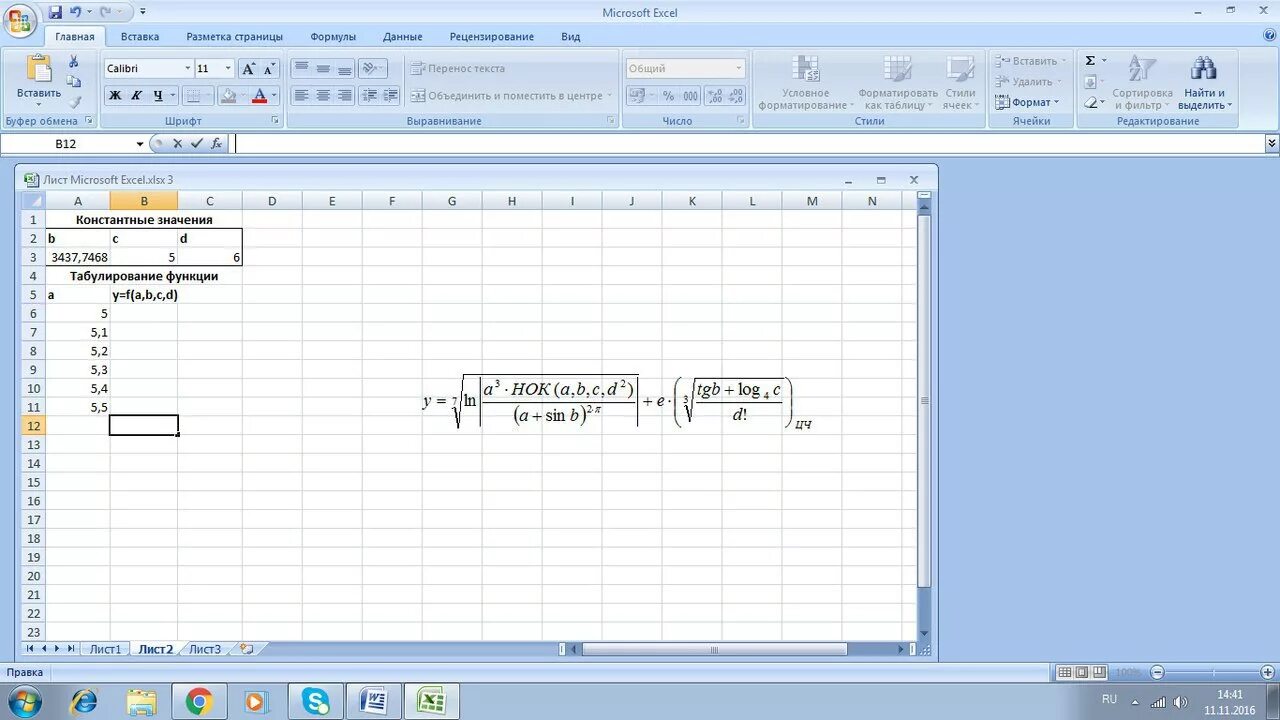Click Перенос текста wrap text button
This screenshot has width=1280, height=720.
[x=458, y=69]
